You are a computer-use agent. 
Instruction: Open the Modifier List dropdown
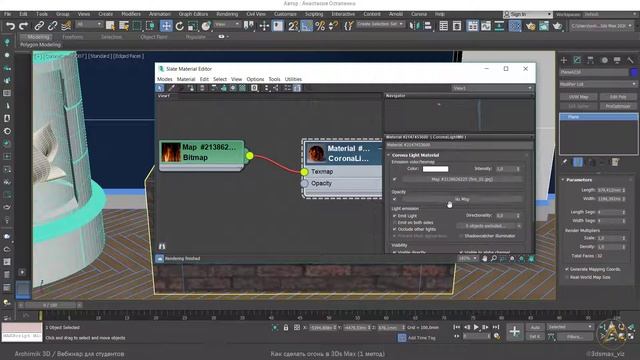[x=598, y=84]
